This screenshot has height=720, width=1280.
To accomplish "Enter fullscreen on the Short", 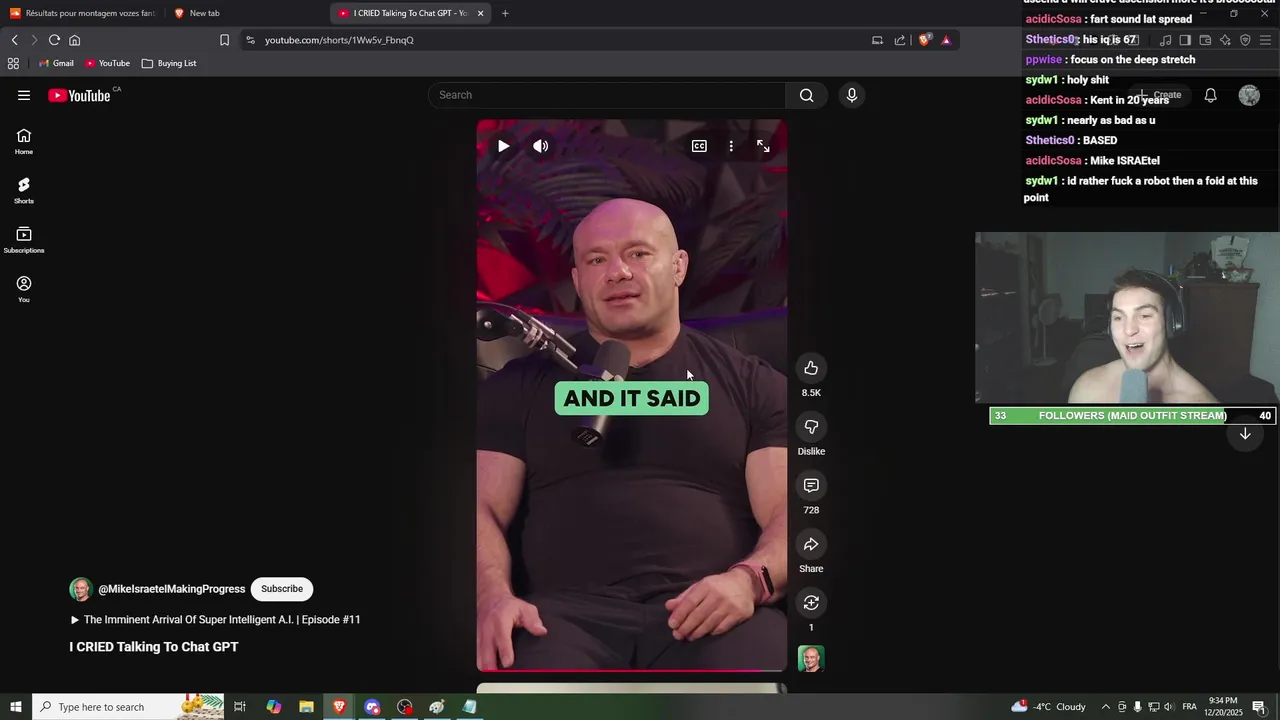I will pyautogui.click(x=763, y=146).
